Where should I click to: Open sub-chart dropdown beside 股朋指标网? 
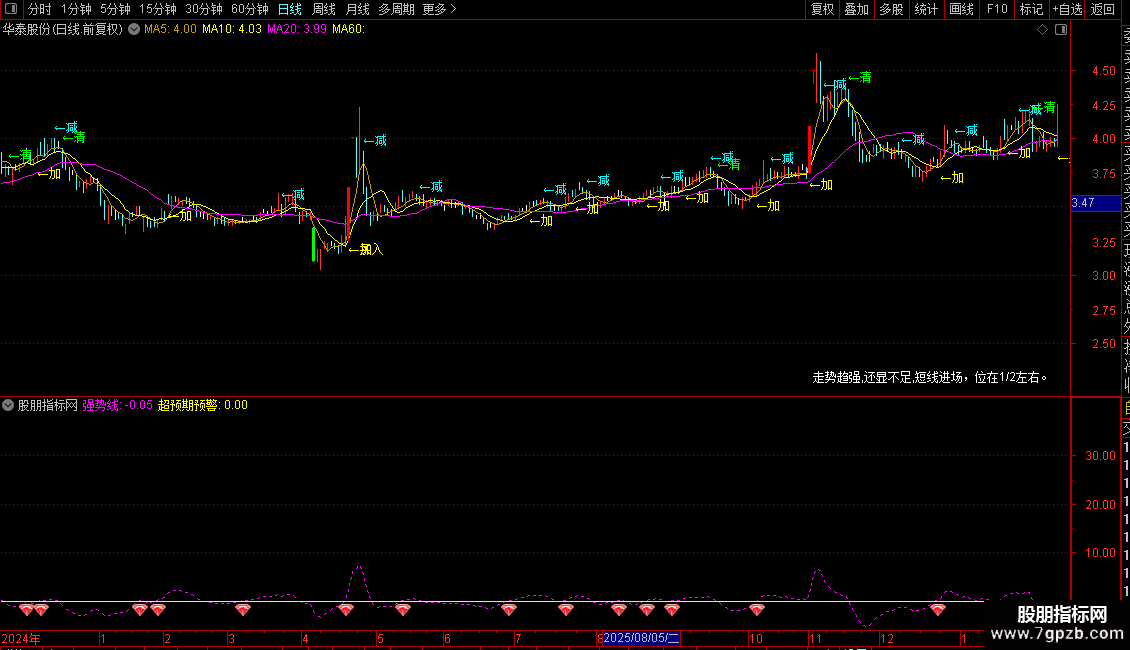click(8, 405)
